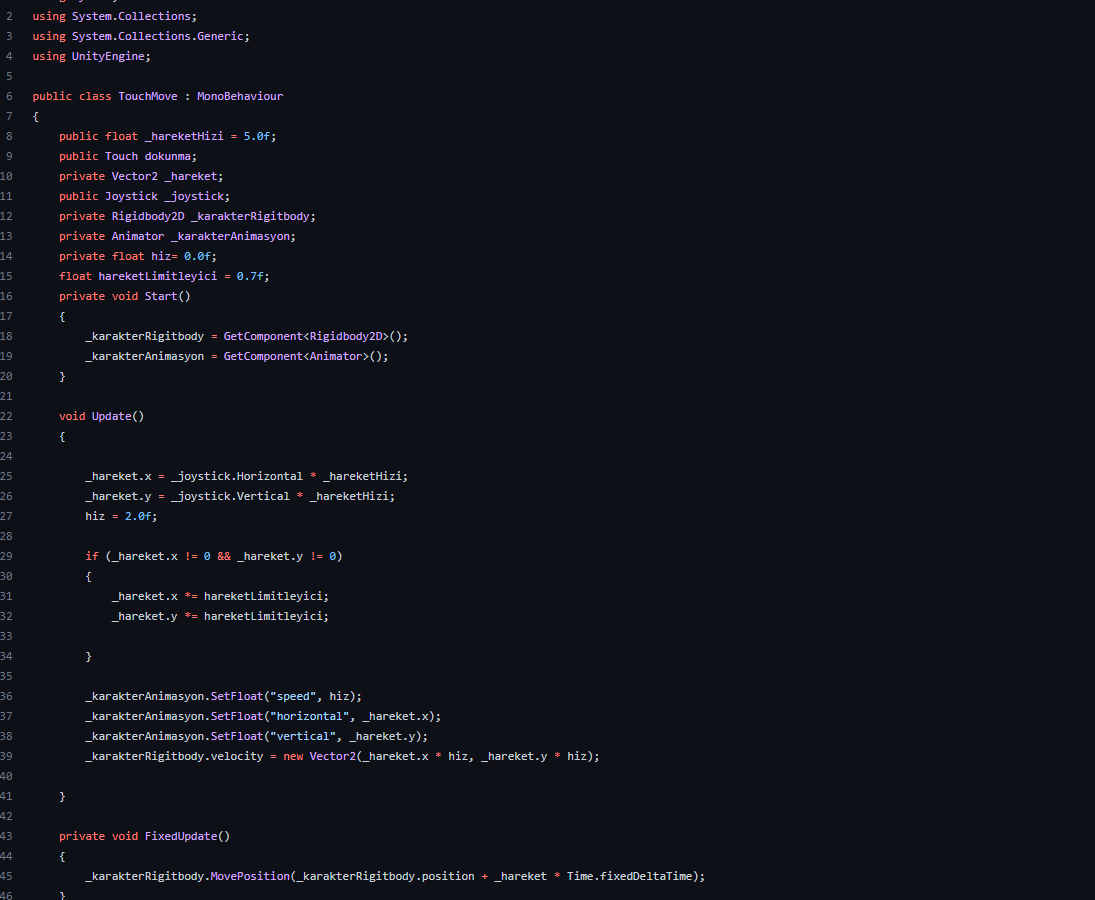The height and width of the screenshot is (900, 1095).
Task: Click 'private void FixedUpdate()' header
Action: (145, 836)
